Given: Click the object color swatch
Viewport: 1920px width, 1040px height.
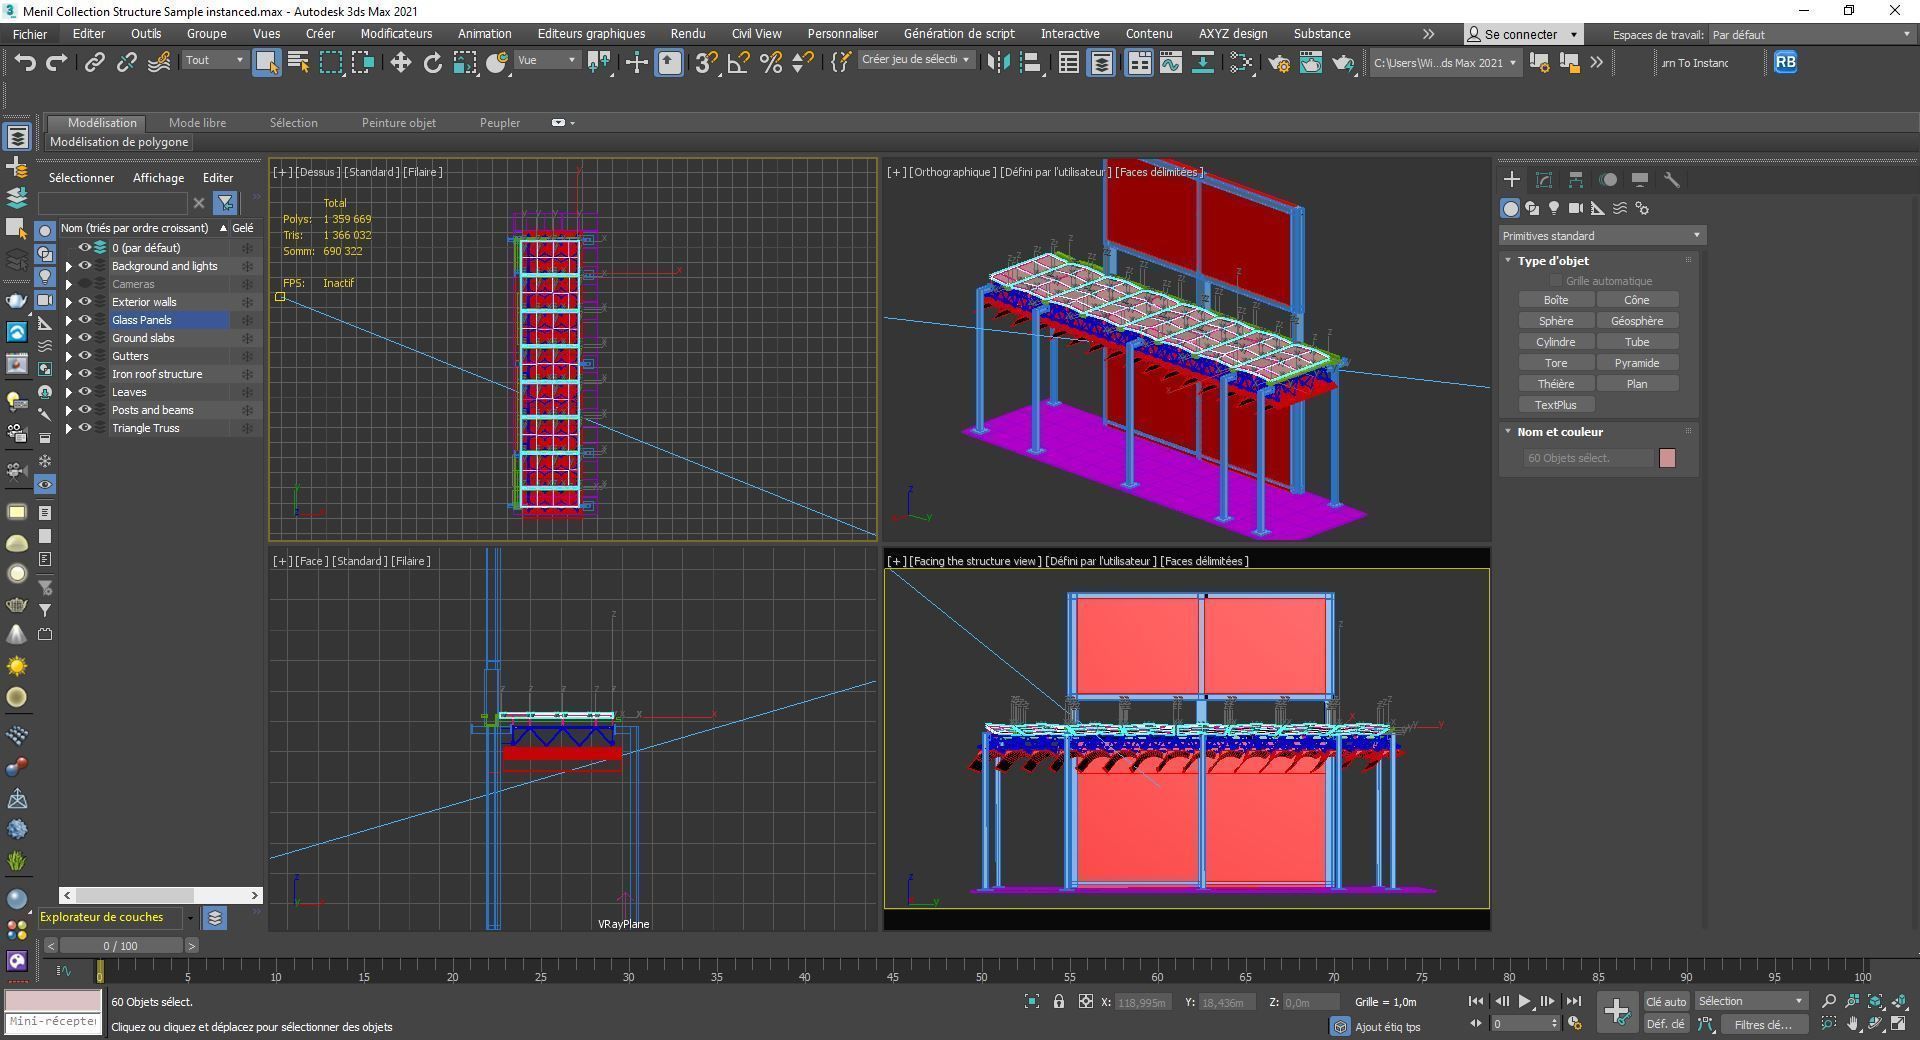Looking at the screenshot, I should [x=1667, y=458].
